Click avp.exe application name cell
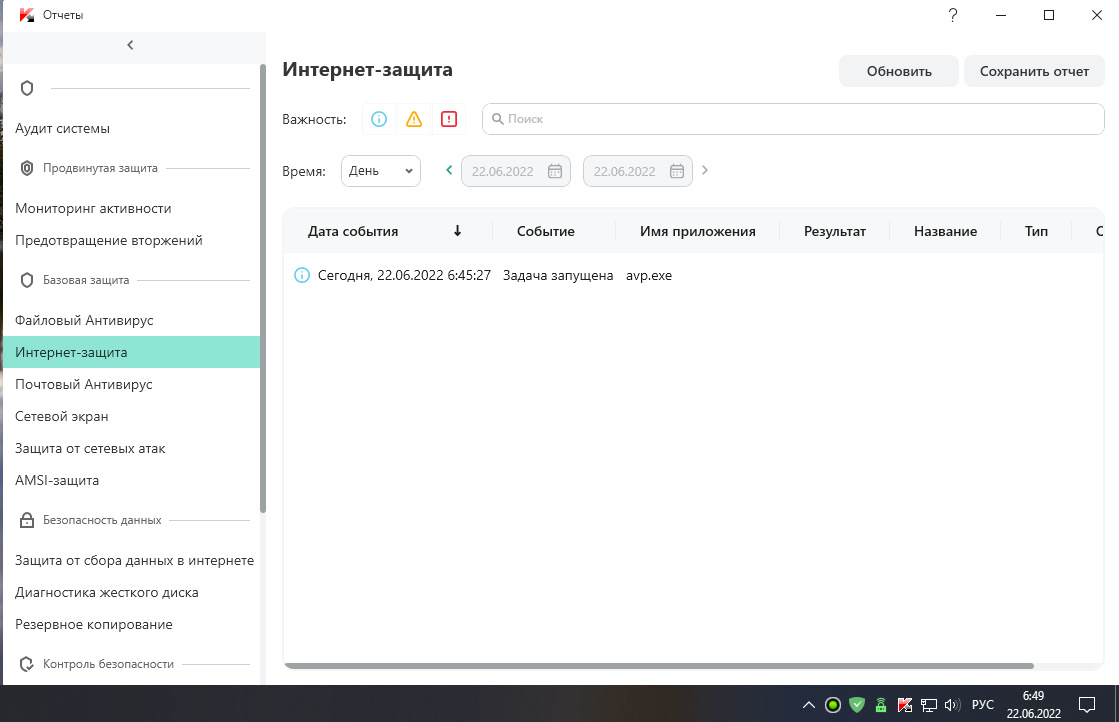Viewport: 1119px width, 722px height. pos(649,275)
